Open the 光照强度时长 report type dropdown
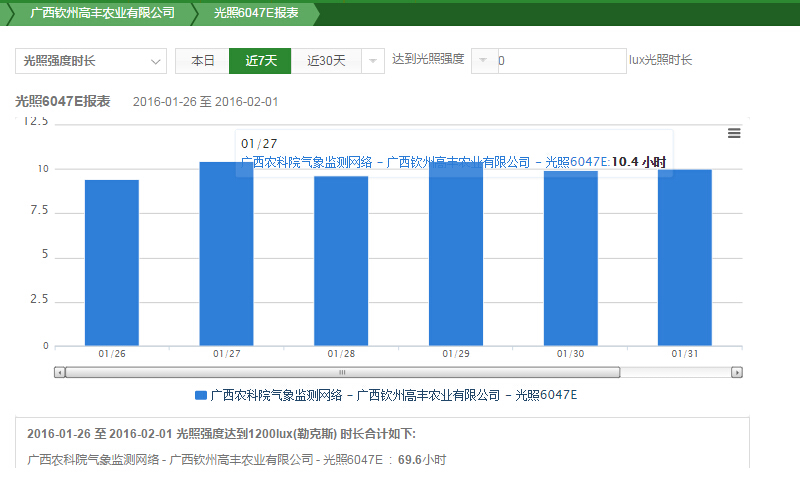Screen dimensions: 800x477 tap(91, 61)
